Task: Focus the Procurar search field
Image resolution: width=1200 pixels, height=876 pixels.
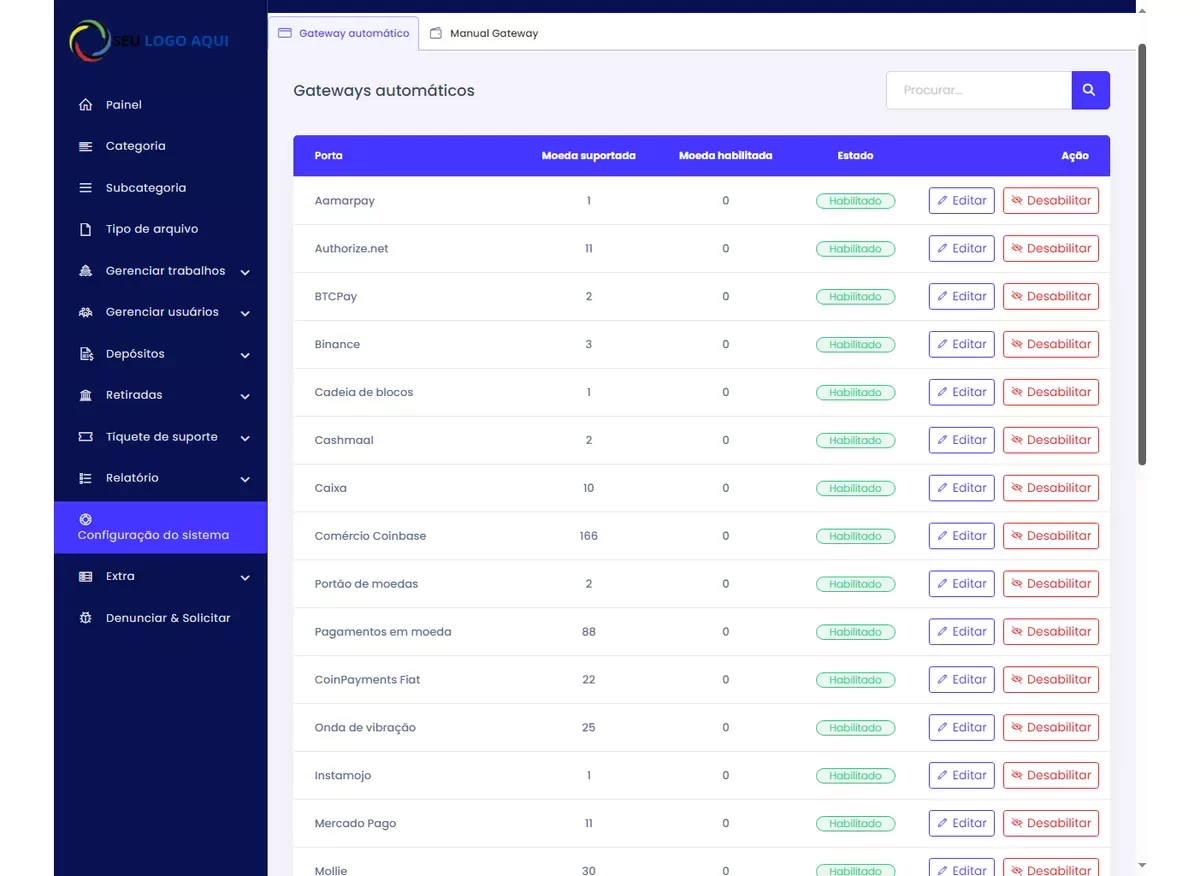Action: (x=978, y=90)
